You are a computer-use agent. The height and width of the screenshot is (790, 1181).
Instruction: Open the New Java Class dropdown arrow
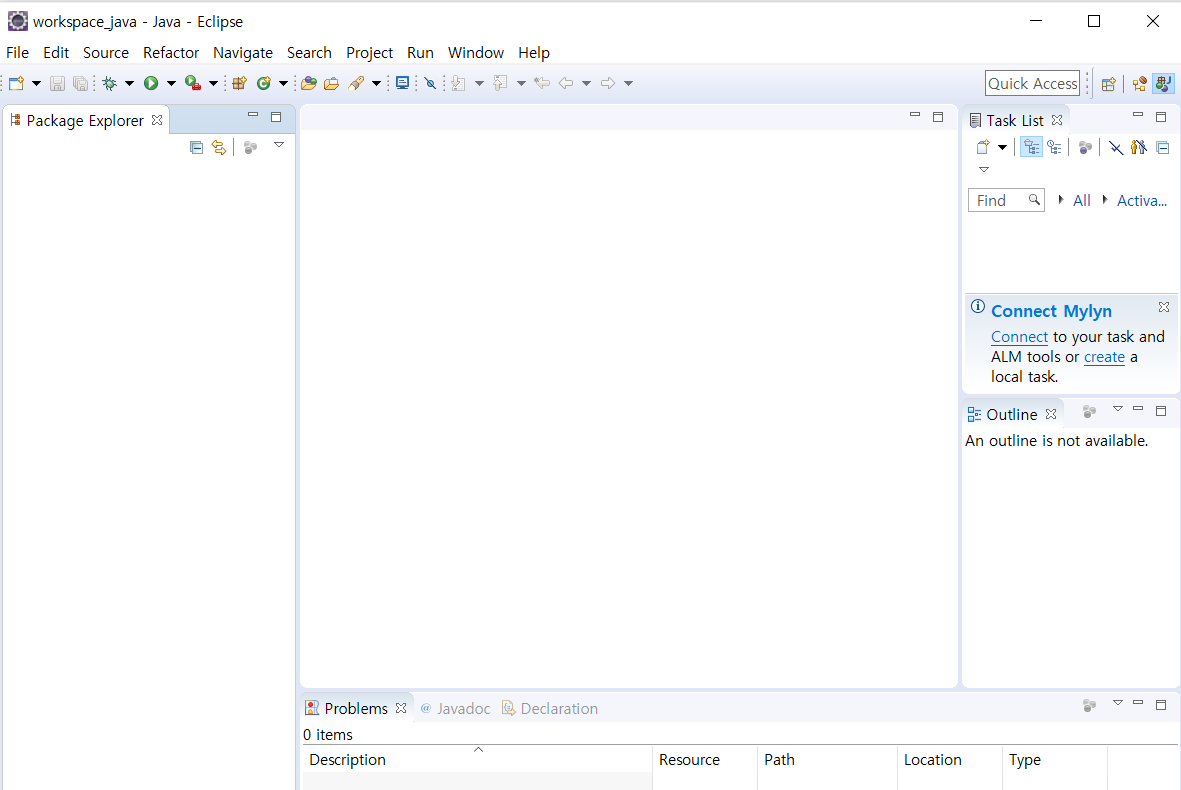(x=283, y=84)
